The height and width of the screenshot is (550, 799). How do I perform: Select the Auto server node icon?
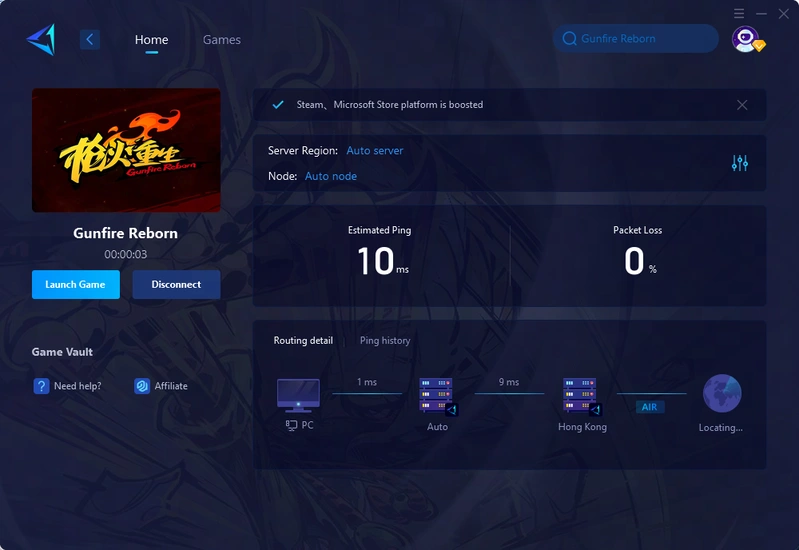point(437,396)
